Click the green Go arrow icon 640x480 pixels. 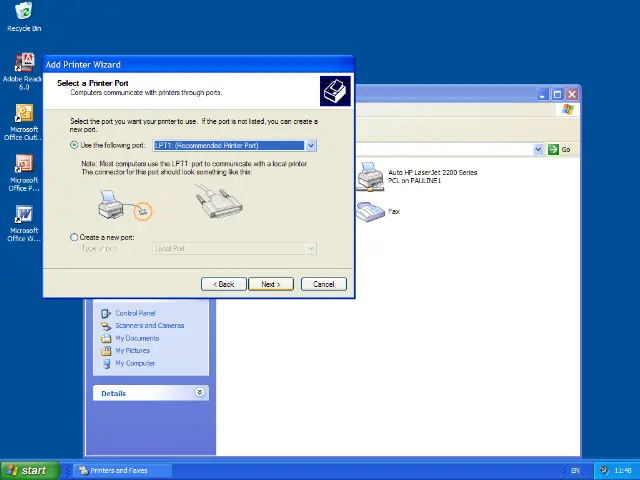tap(553, 149)
